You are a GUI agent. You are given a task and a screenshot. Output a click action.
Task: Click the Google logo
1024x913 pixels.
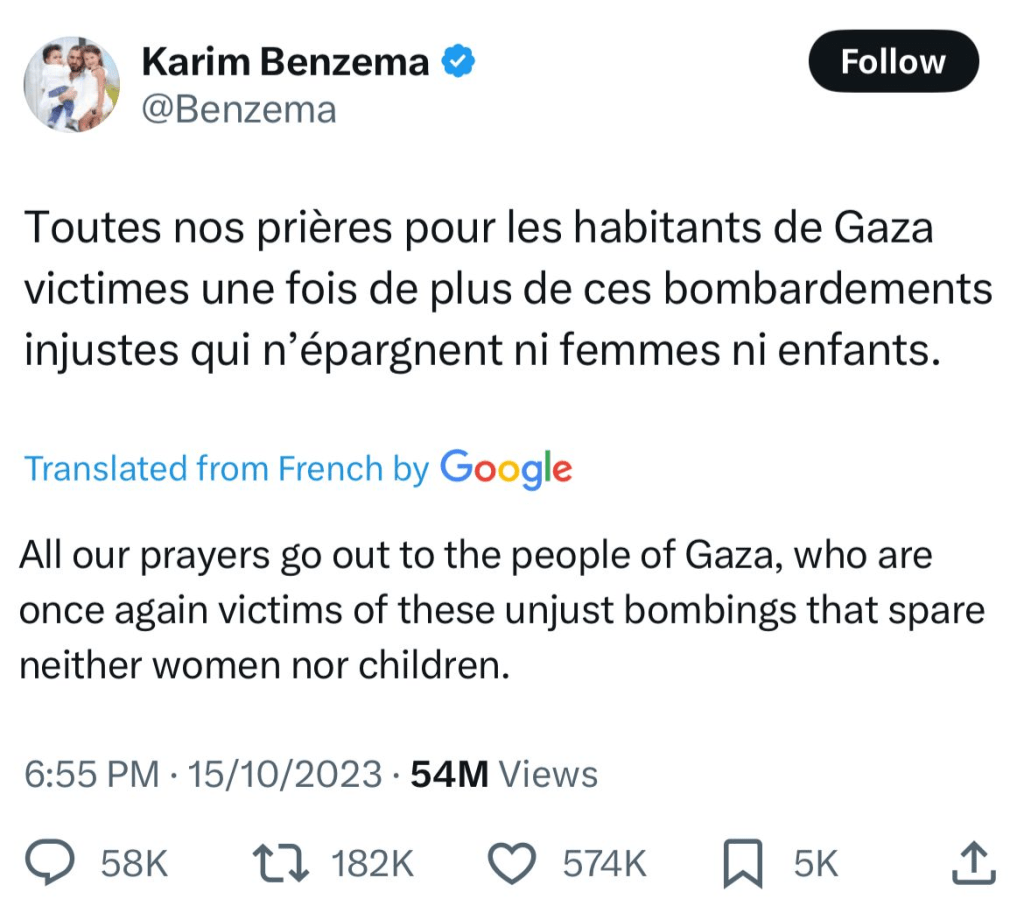point(506,468)
